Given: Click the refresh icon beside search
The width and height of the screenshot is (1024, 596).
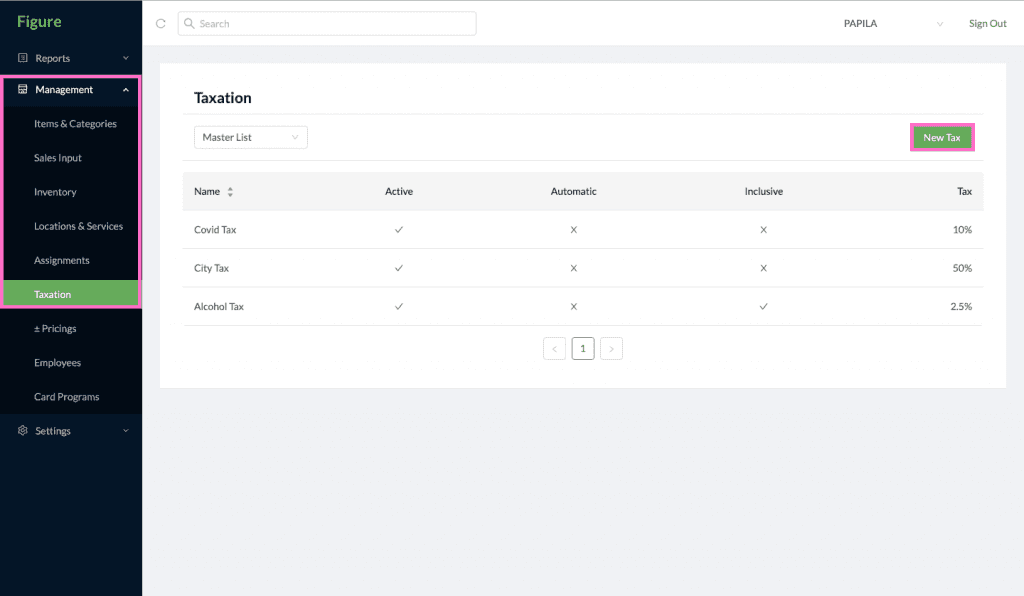Looking at the screenshot, I should point(161,24).
